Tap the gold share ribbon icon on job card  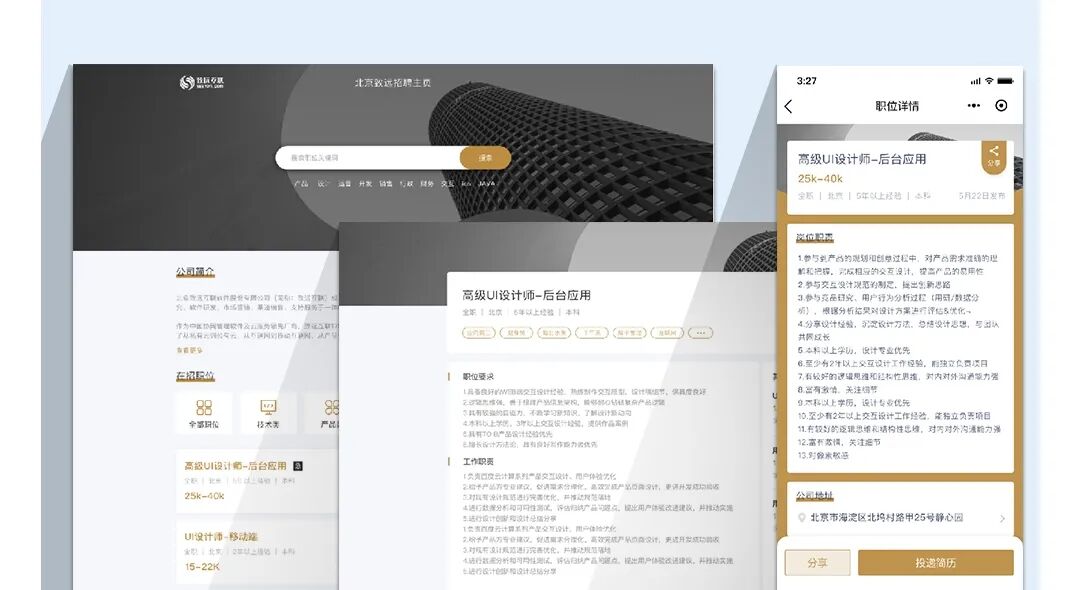click(x=994, y=156)
